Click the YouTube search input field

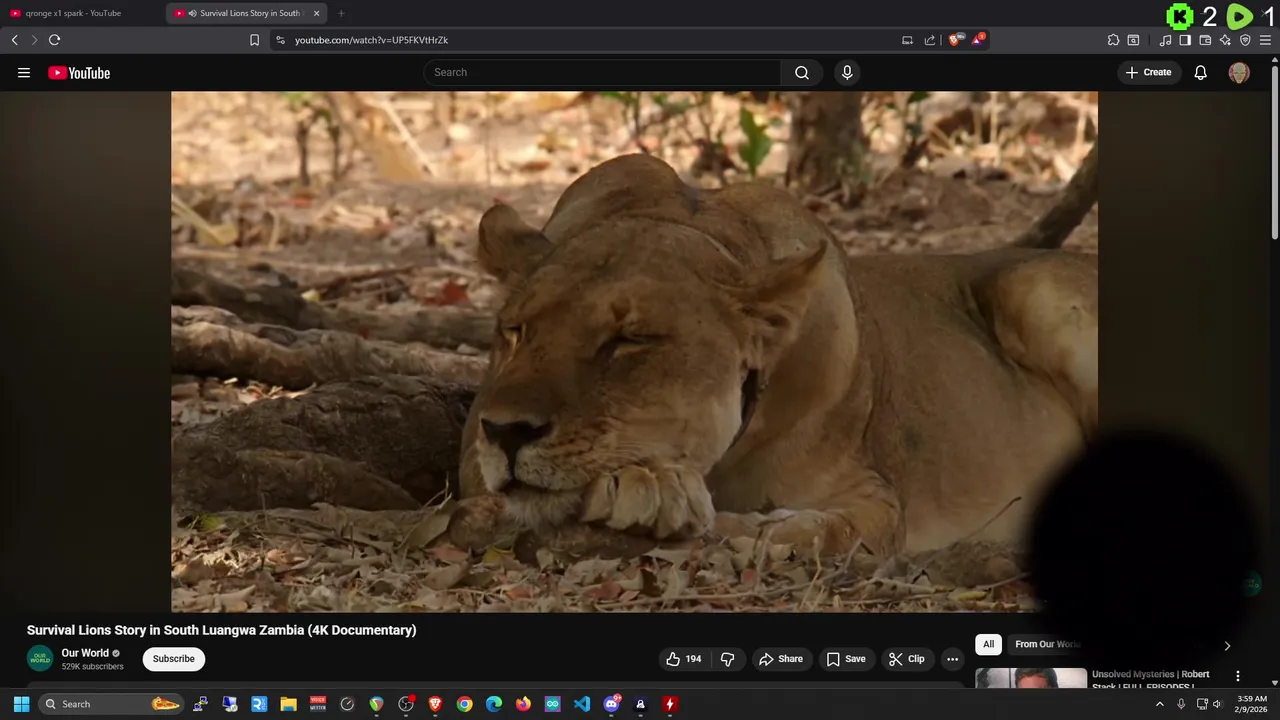[603, 72]
